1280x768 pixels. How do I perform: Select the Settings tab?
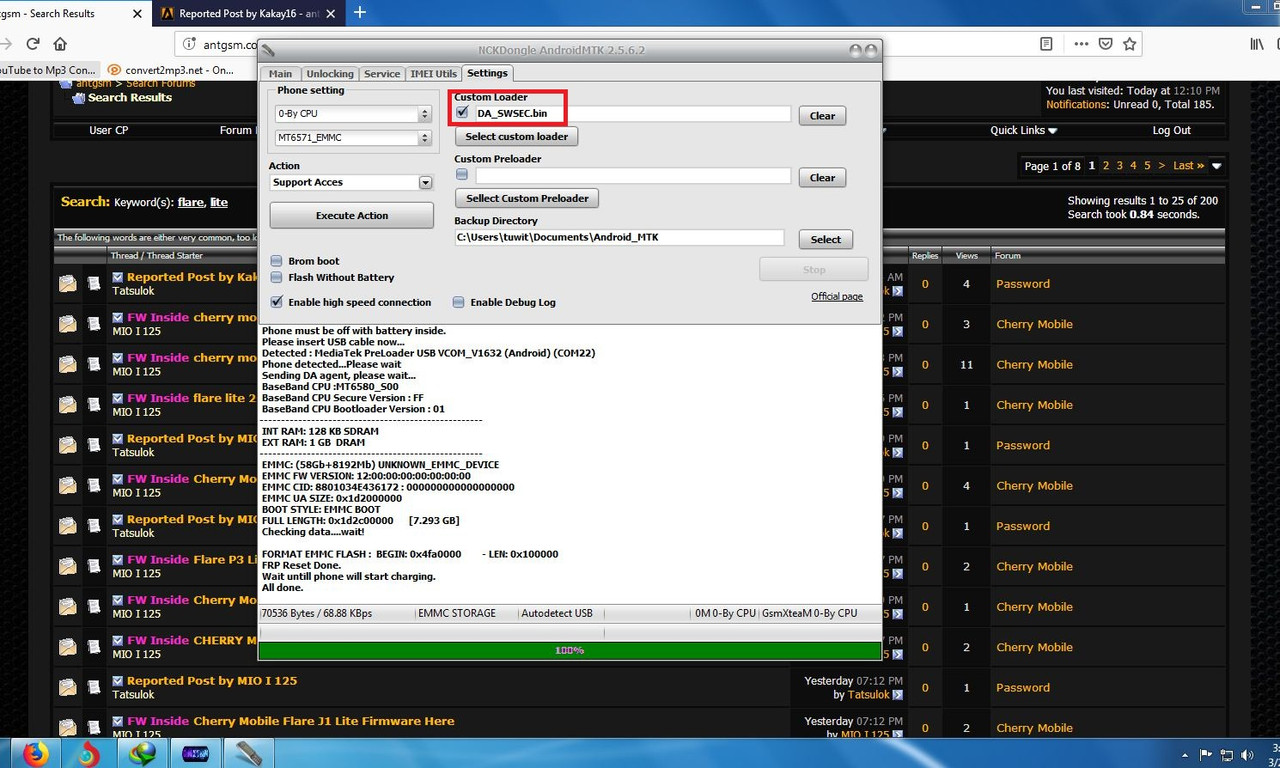(x=487, y=73)
